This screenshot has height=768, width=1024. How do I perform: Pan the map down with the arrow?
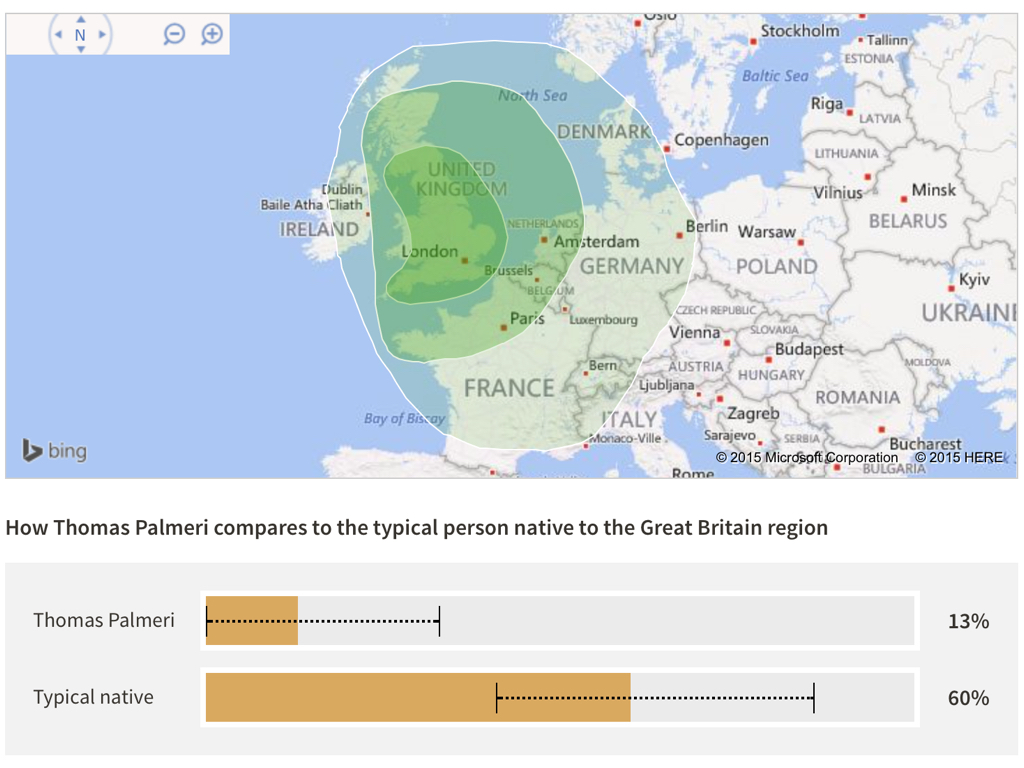point(80,49)
